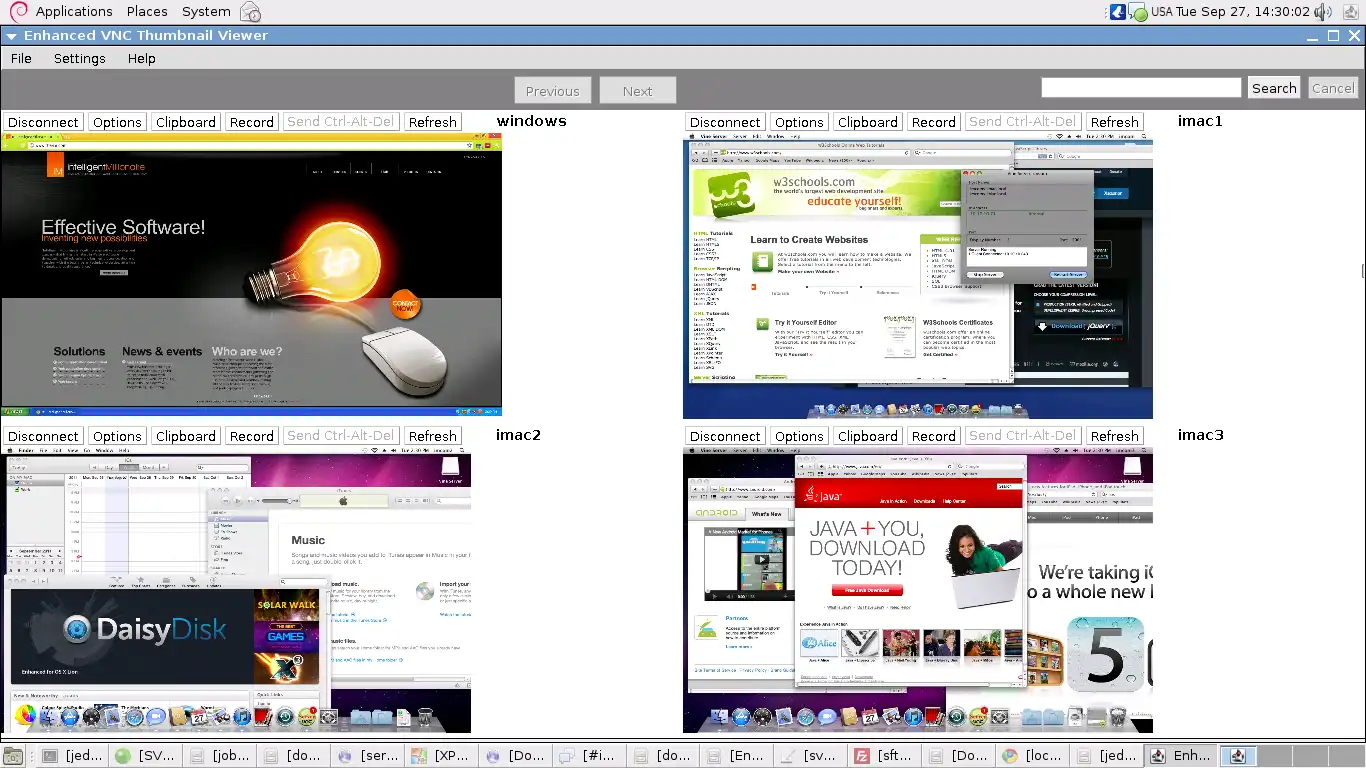Click the "Tue Sep 27, 14:30:02" panel clock
Screen dimensions: 1366x768
1243,12
